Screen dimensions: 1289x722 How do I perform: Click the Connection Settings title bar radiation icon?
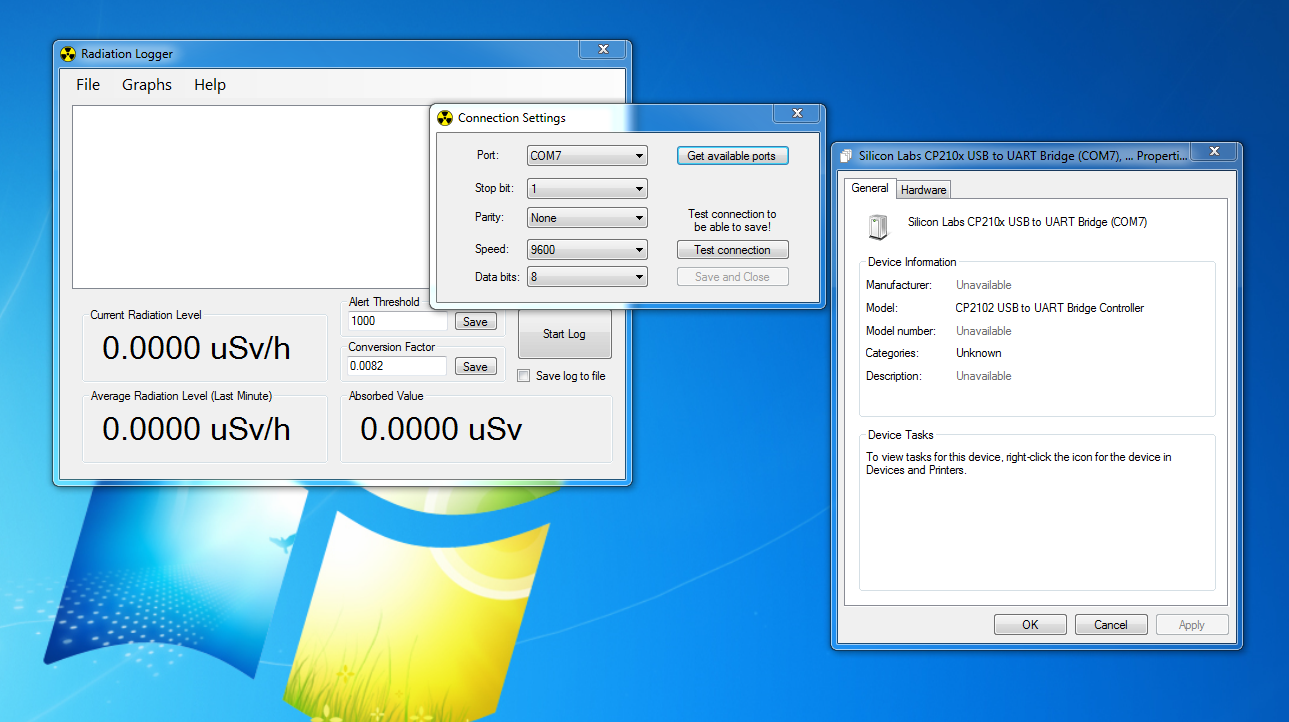[x=445, y=118]
